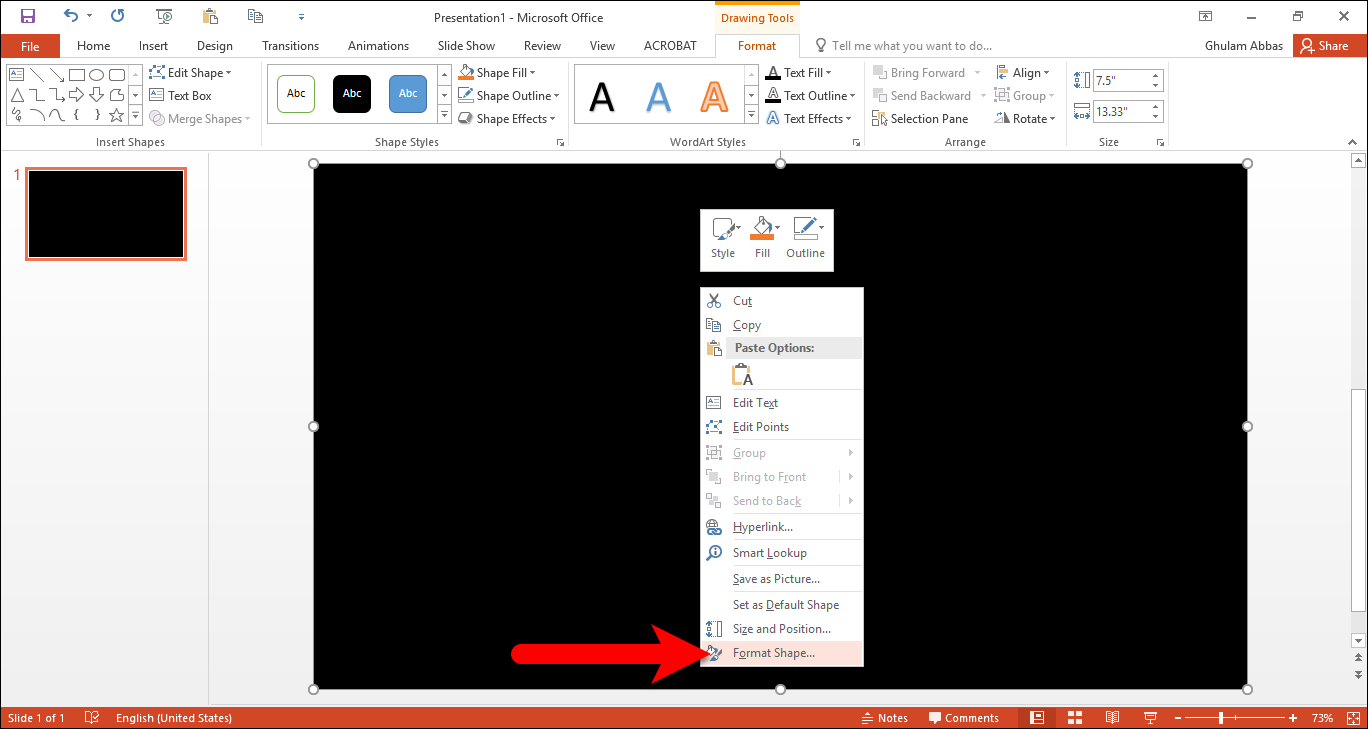Switch to Slide Sorter view icon
1368x729 pixels.
(1075, 718)
